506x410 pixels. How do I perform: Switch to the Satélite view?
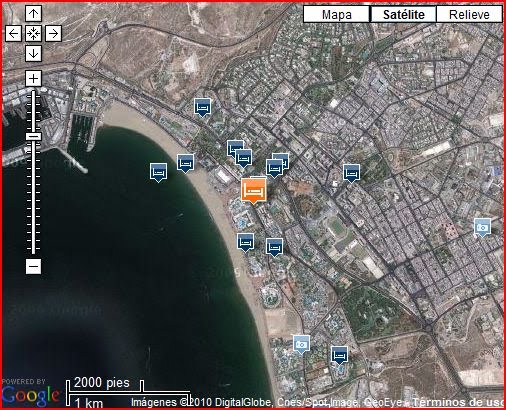coord(404,14)
